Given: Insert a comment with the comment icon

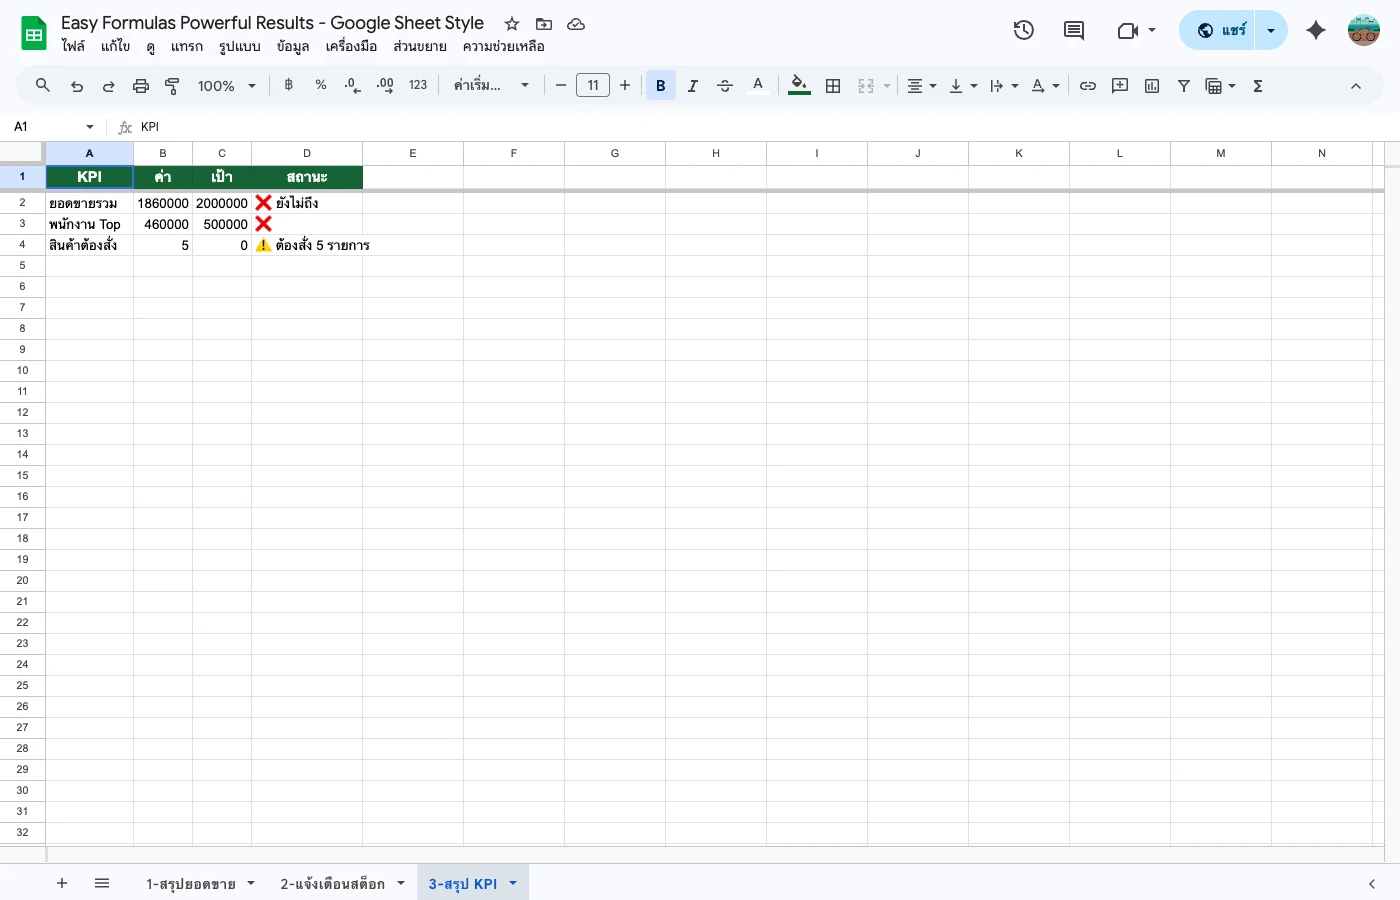Looking at the screenshot, I should click(1120, 85).
